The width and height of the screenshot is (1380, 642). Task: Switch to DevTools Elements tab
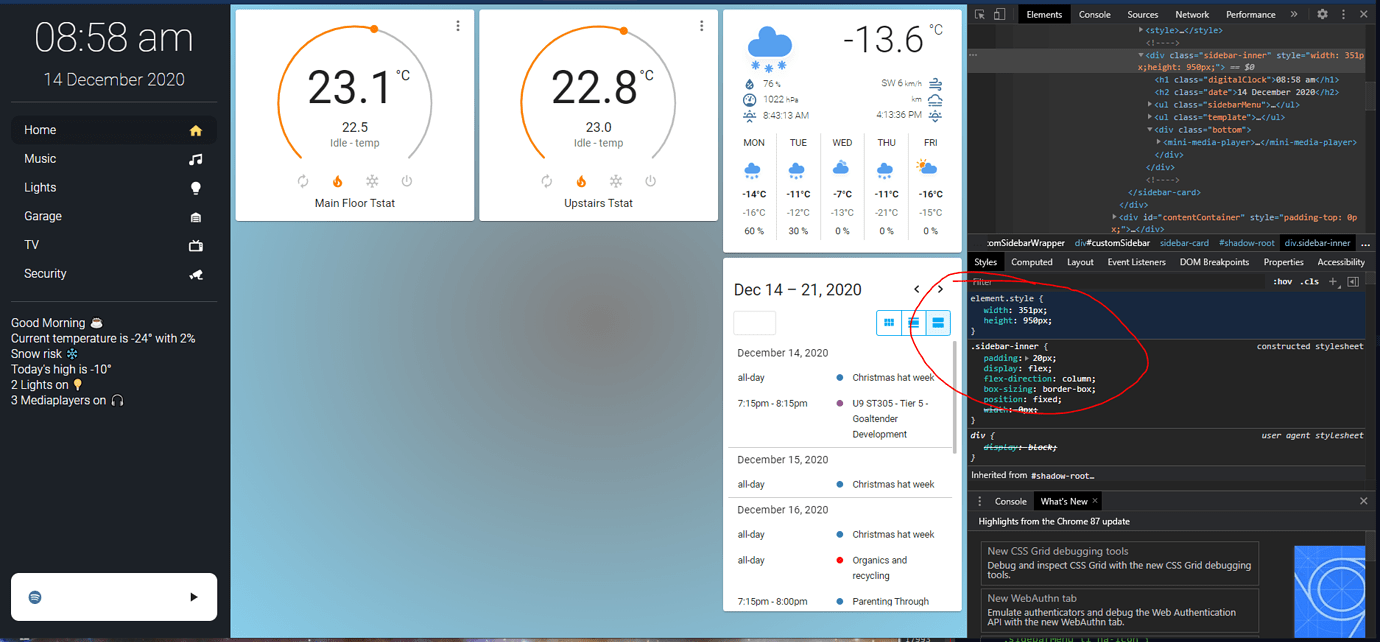(1044, 14)
